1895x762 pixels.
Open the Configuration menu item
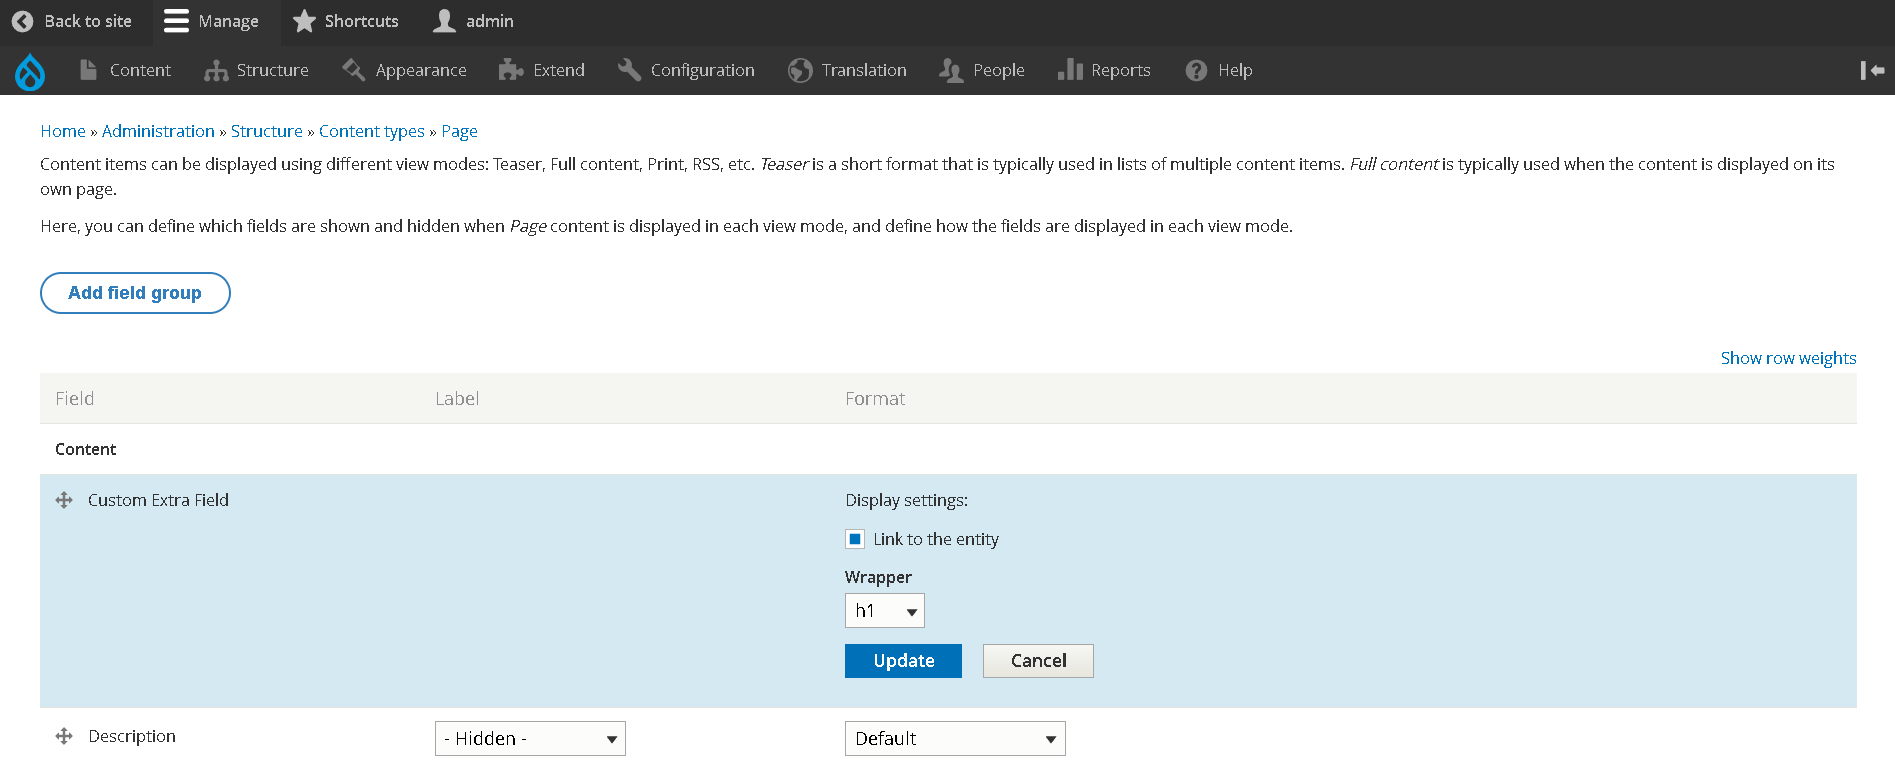686,70
